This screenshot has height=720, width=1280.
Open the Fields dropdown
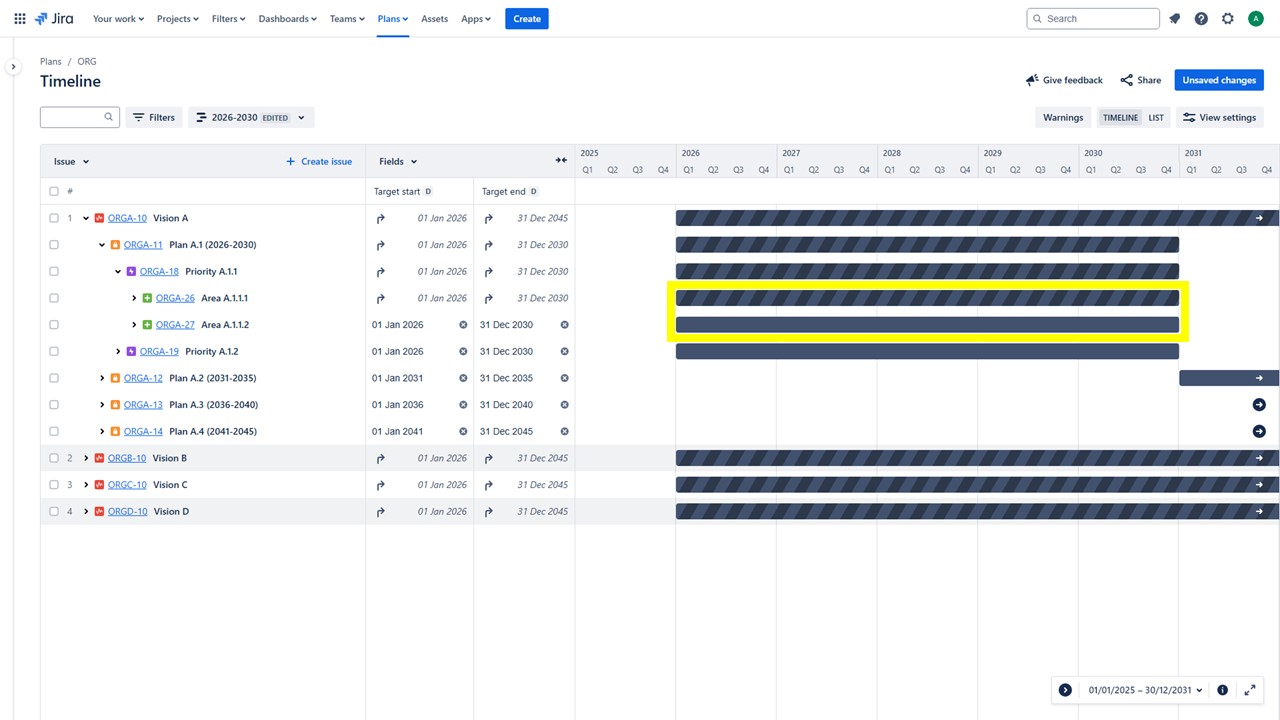pos(398,161)
